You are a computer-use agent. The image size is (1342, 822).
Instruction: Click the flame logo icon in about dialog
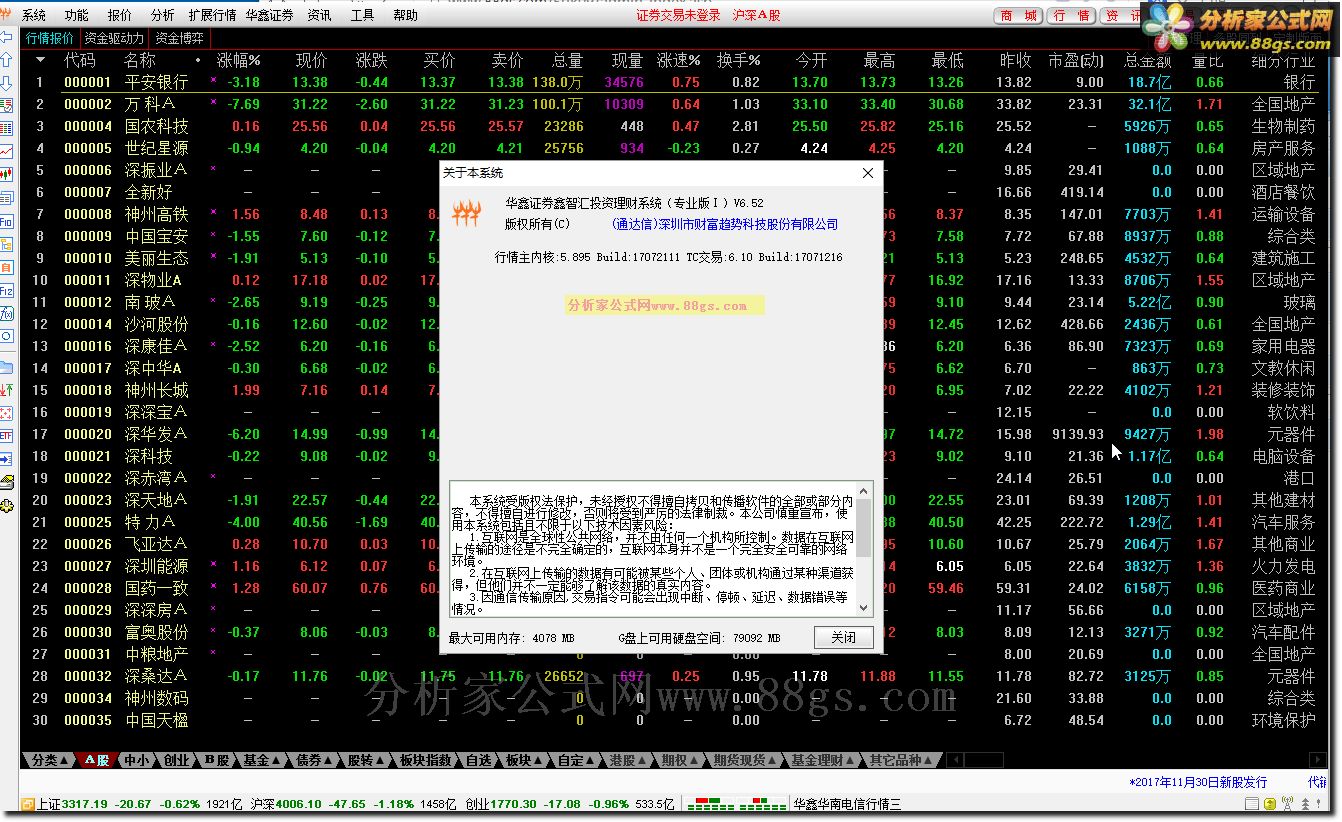(x=467, y=213)
